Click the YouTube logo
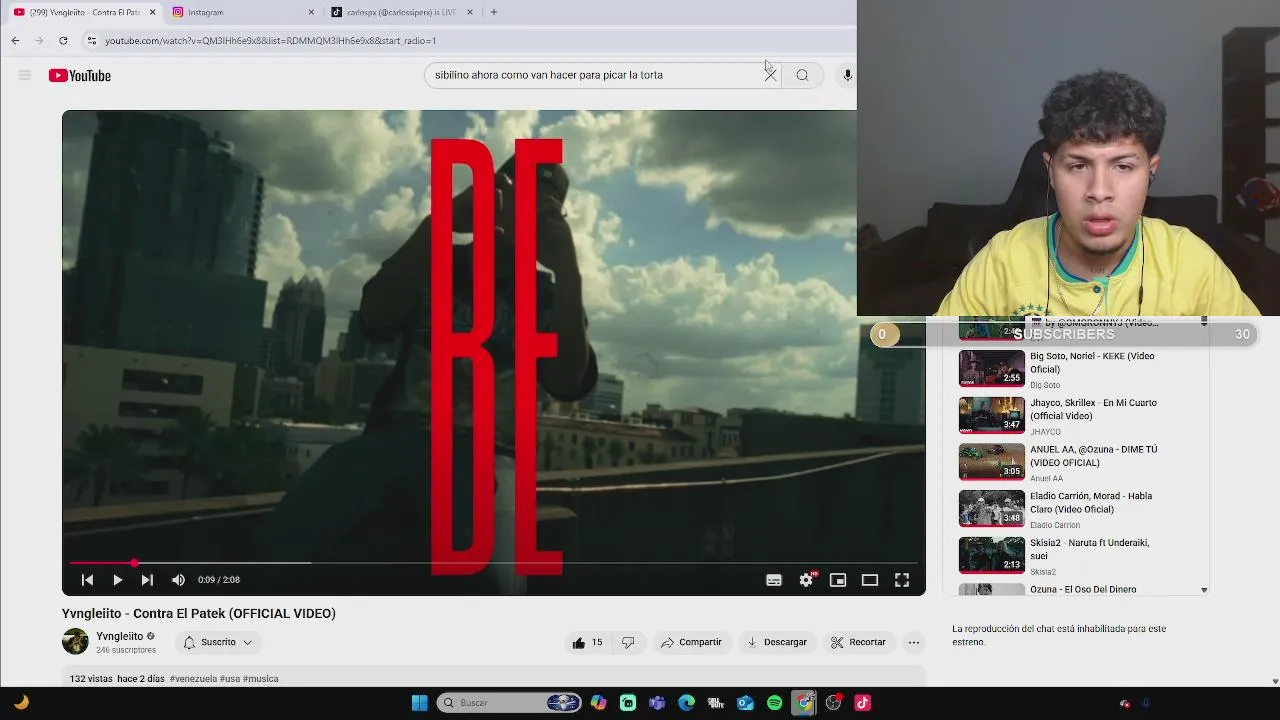The width and height of the screenshot is (1280, 720). 79,75
